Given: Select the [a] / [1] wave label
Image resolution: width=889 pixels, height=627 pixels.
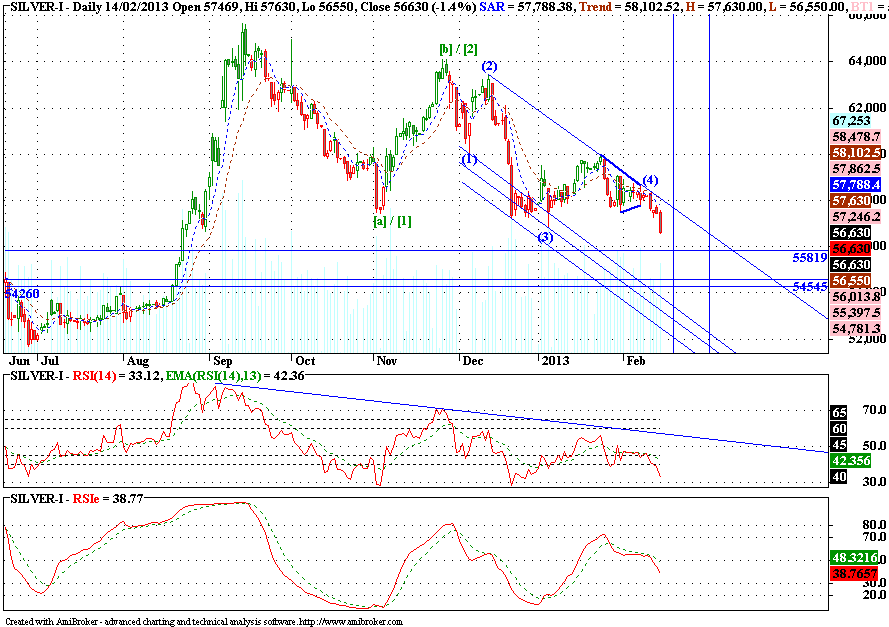Looking at the screenshot, I should pyautogui.click(x=392, y=221).
